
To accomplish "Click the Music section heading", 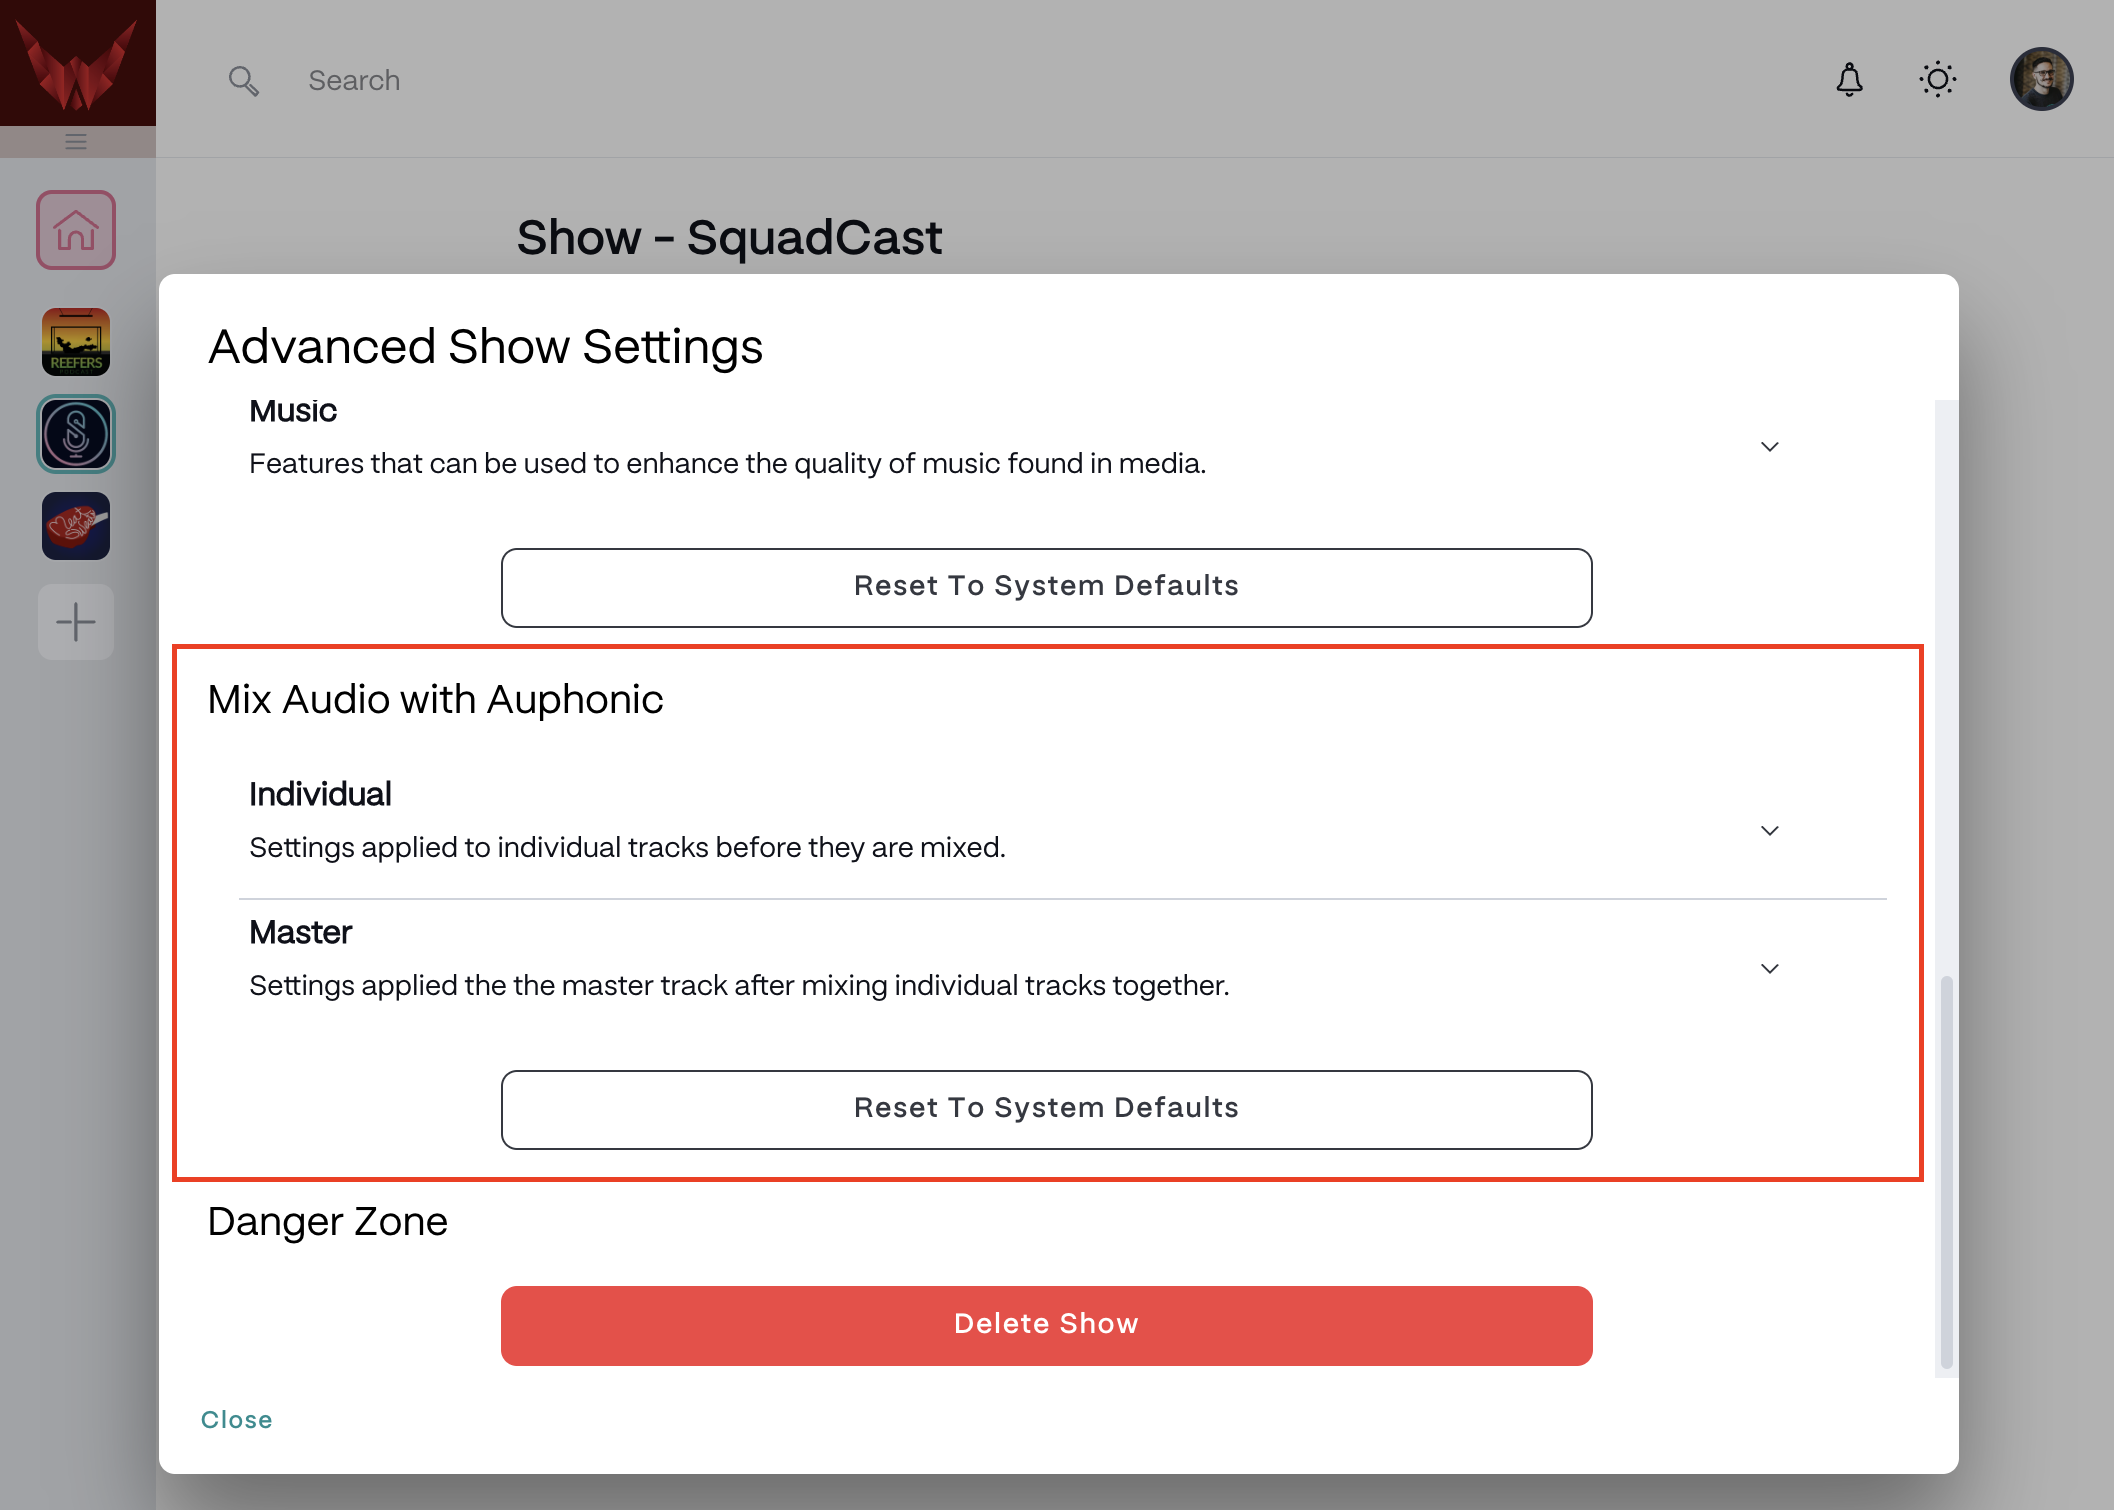I will click(x=293, y=410).
